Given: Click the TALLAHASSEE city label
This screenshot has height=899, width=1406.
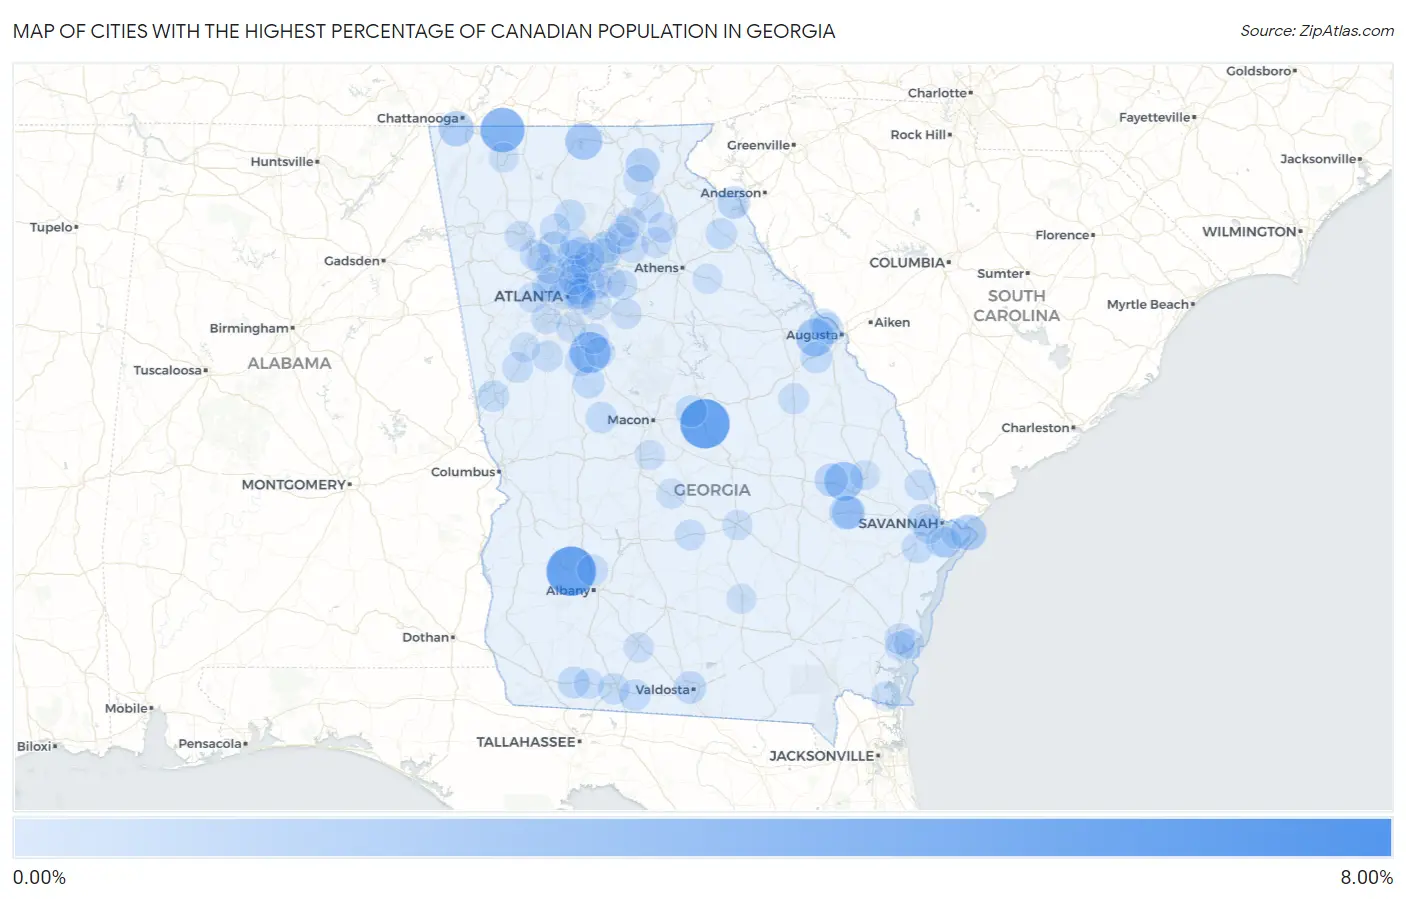Looking at the screenshot, I should coord(526,742).
